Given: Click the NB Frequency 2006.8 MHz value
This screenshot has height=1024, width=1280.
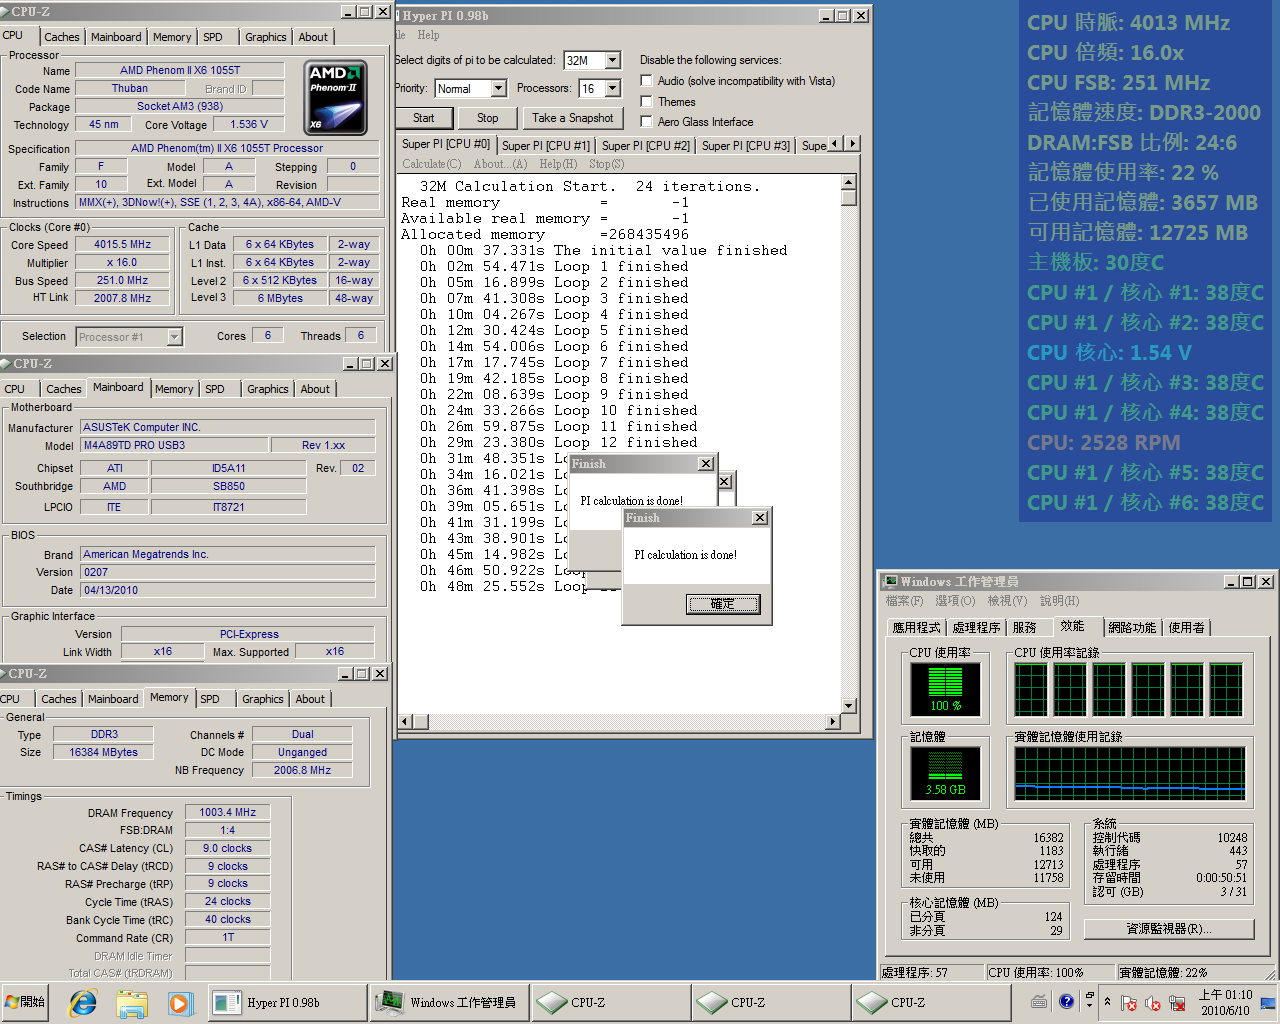Looking at the screenshot, I should pos(302,770).
